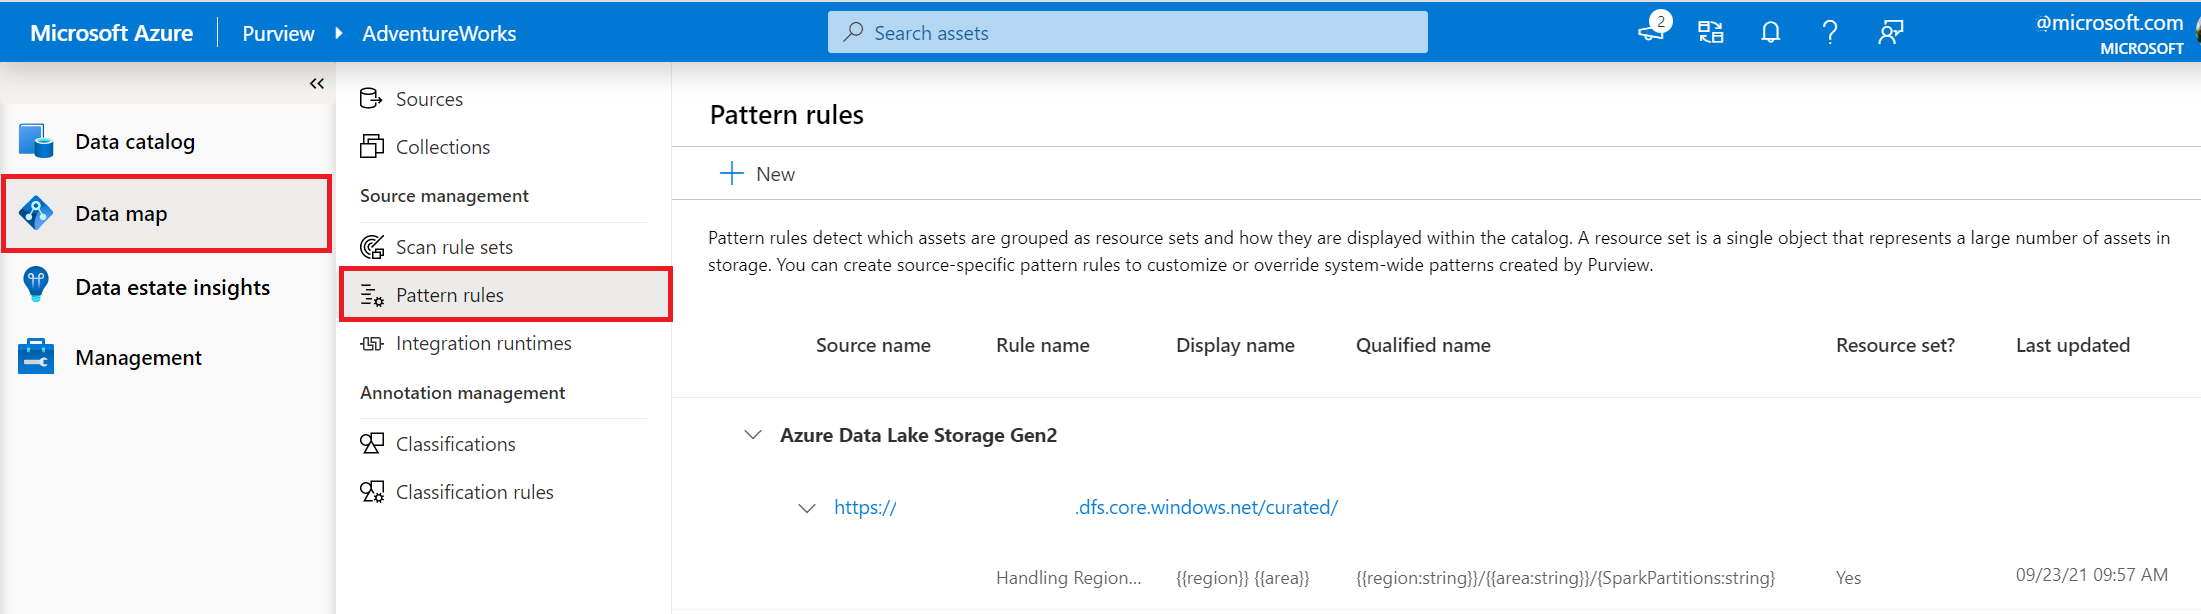The width and height of the screenshot is (2201, 614).
Task: Open the feedback person icon
Action: tap(1890, 33)
